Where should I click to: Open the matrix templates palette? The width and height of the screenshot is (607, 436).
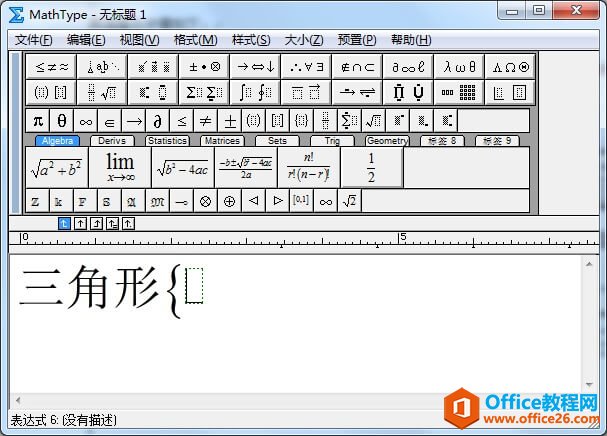(459, 93)
